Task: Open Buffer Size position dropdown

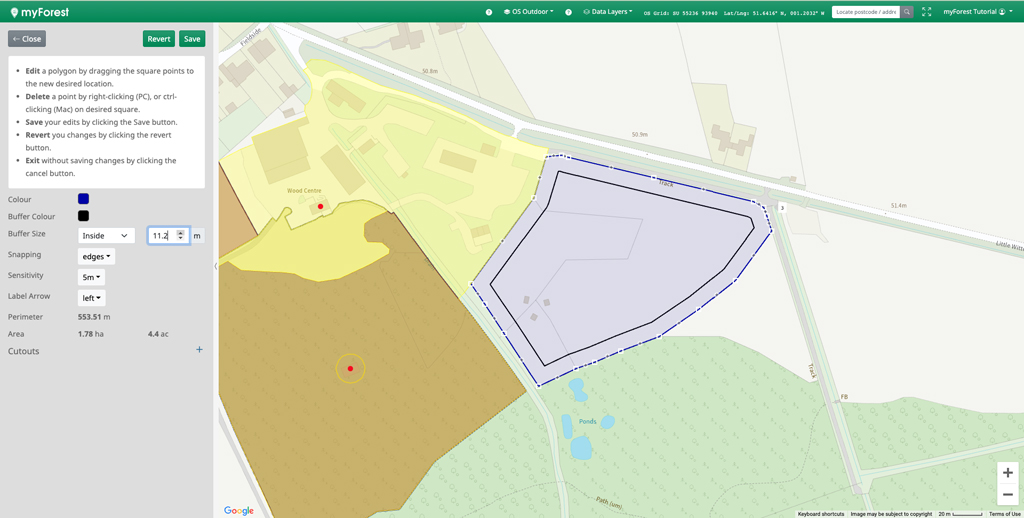Action: 106,236
